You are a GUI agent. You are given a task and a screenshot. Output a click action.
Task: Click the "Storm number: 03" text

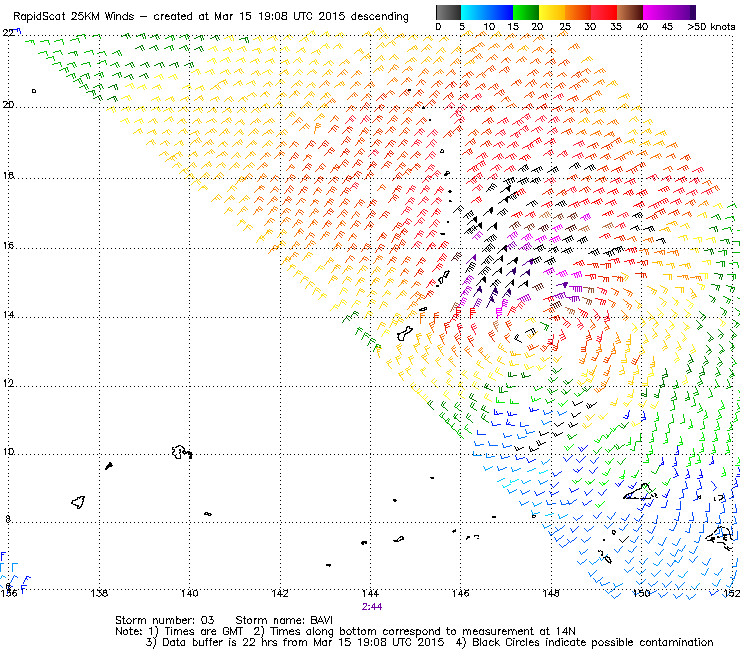click(x=165, y=620)
